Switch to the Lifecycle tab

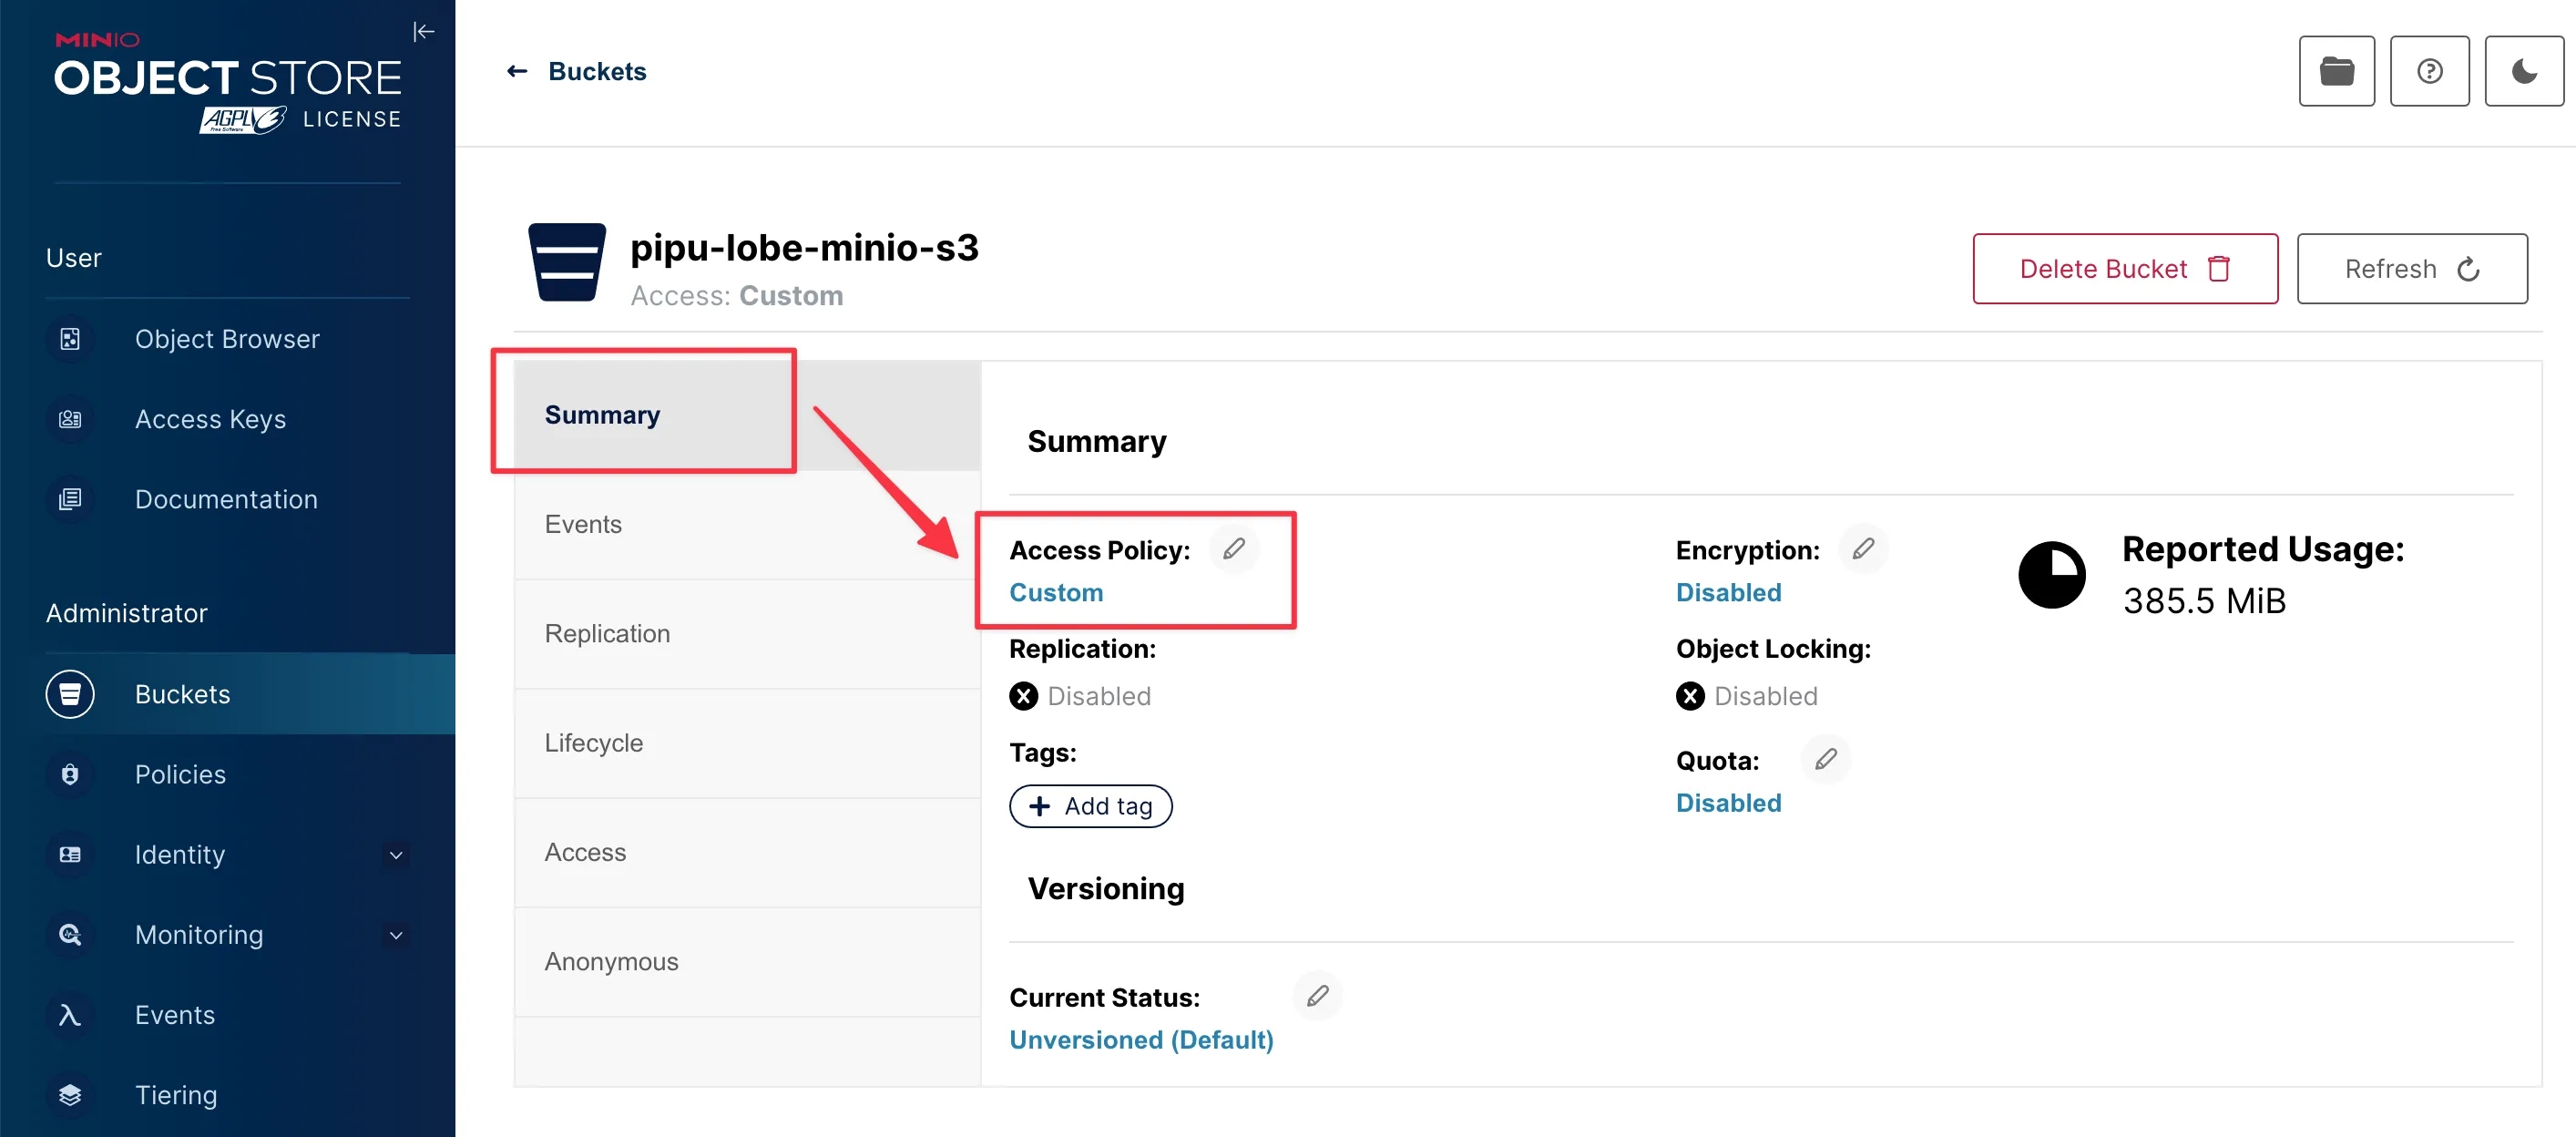coord(593,743)
